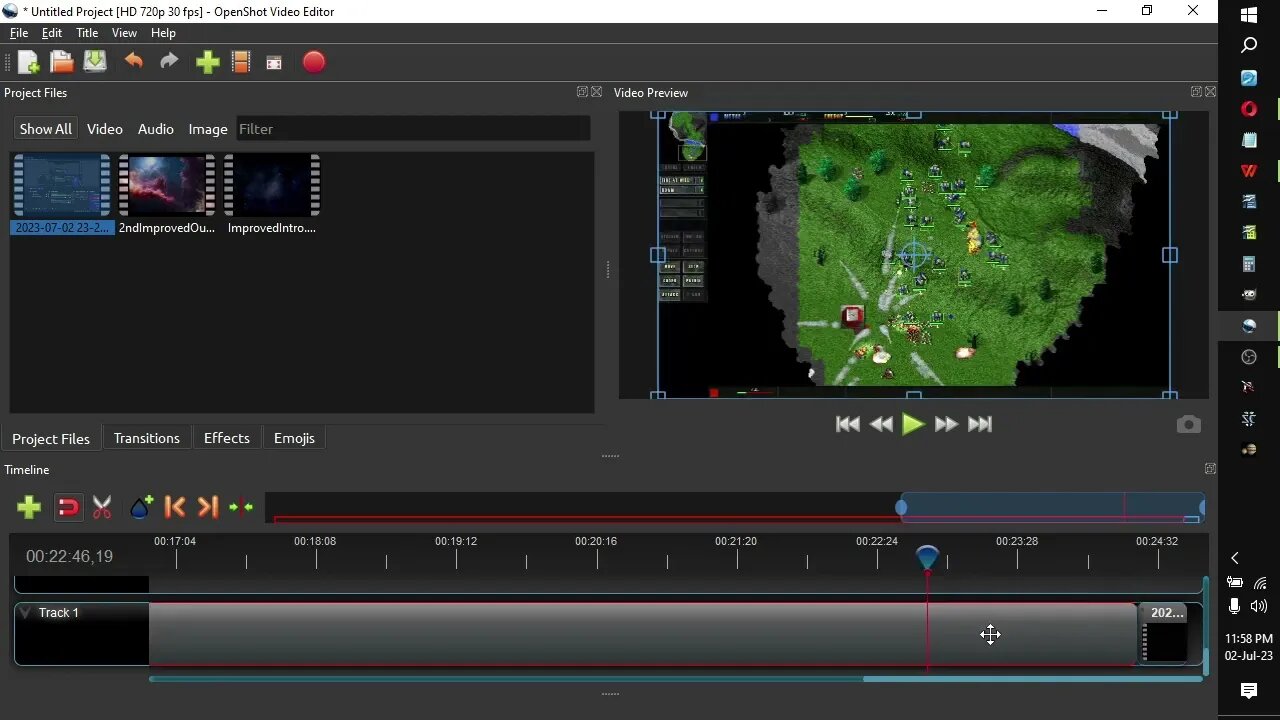Click the blue playhead marker on the ruler
This screenshot has width=1280, height=720.
coord(927,556)
